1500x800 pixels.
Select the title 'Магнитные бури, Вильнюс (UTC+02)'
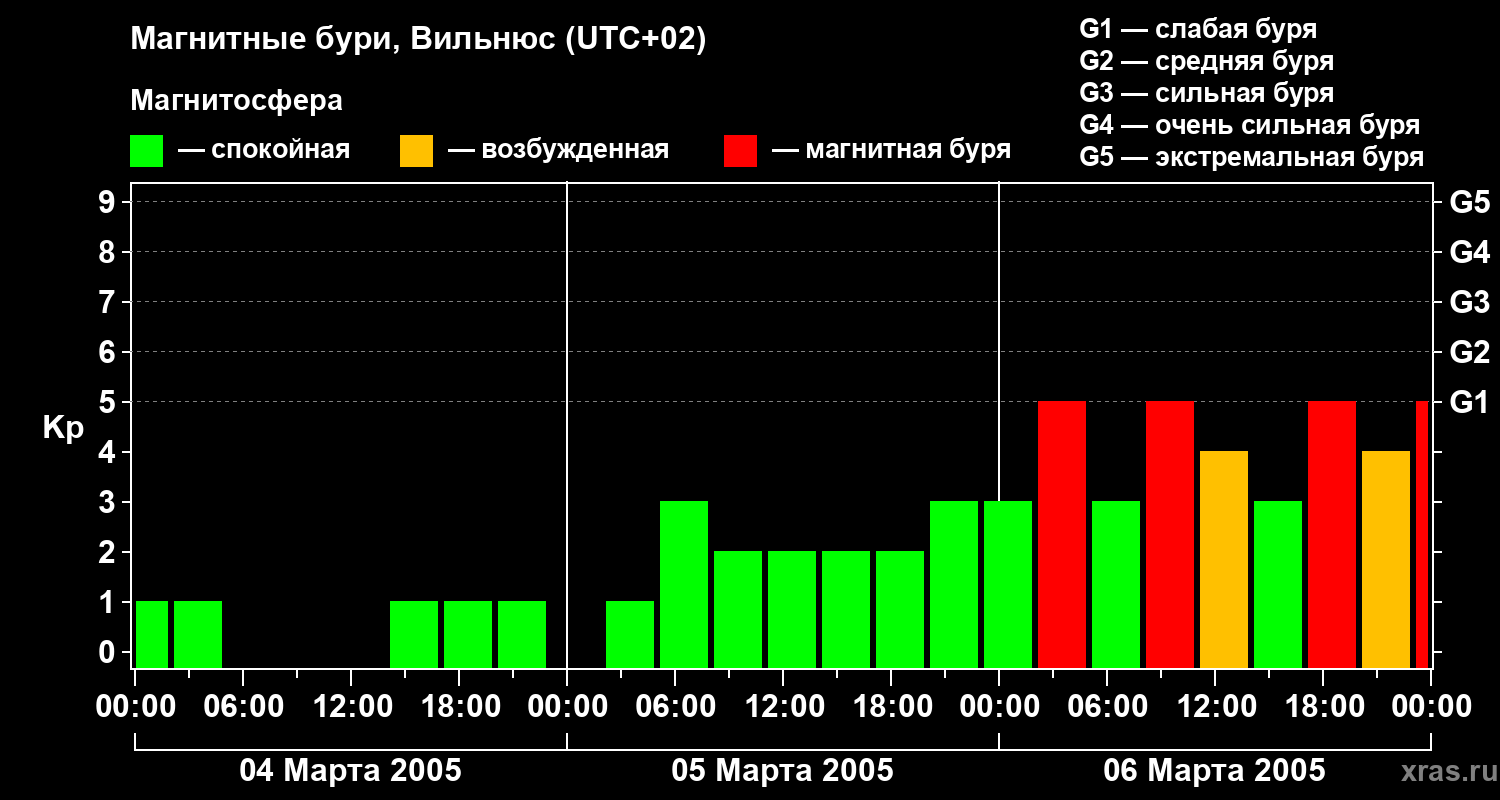(418, 40)
